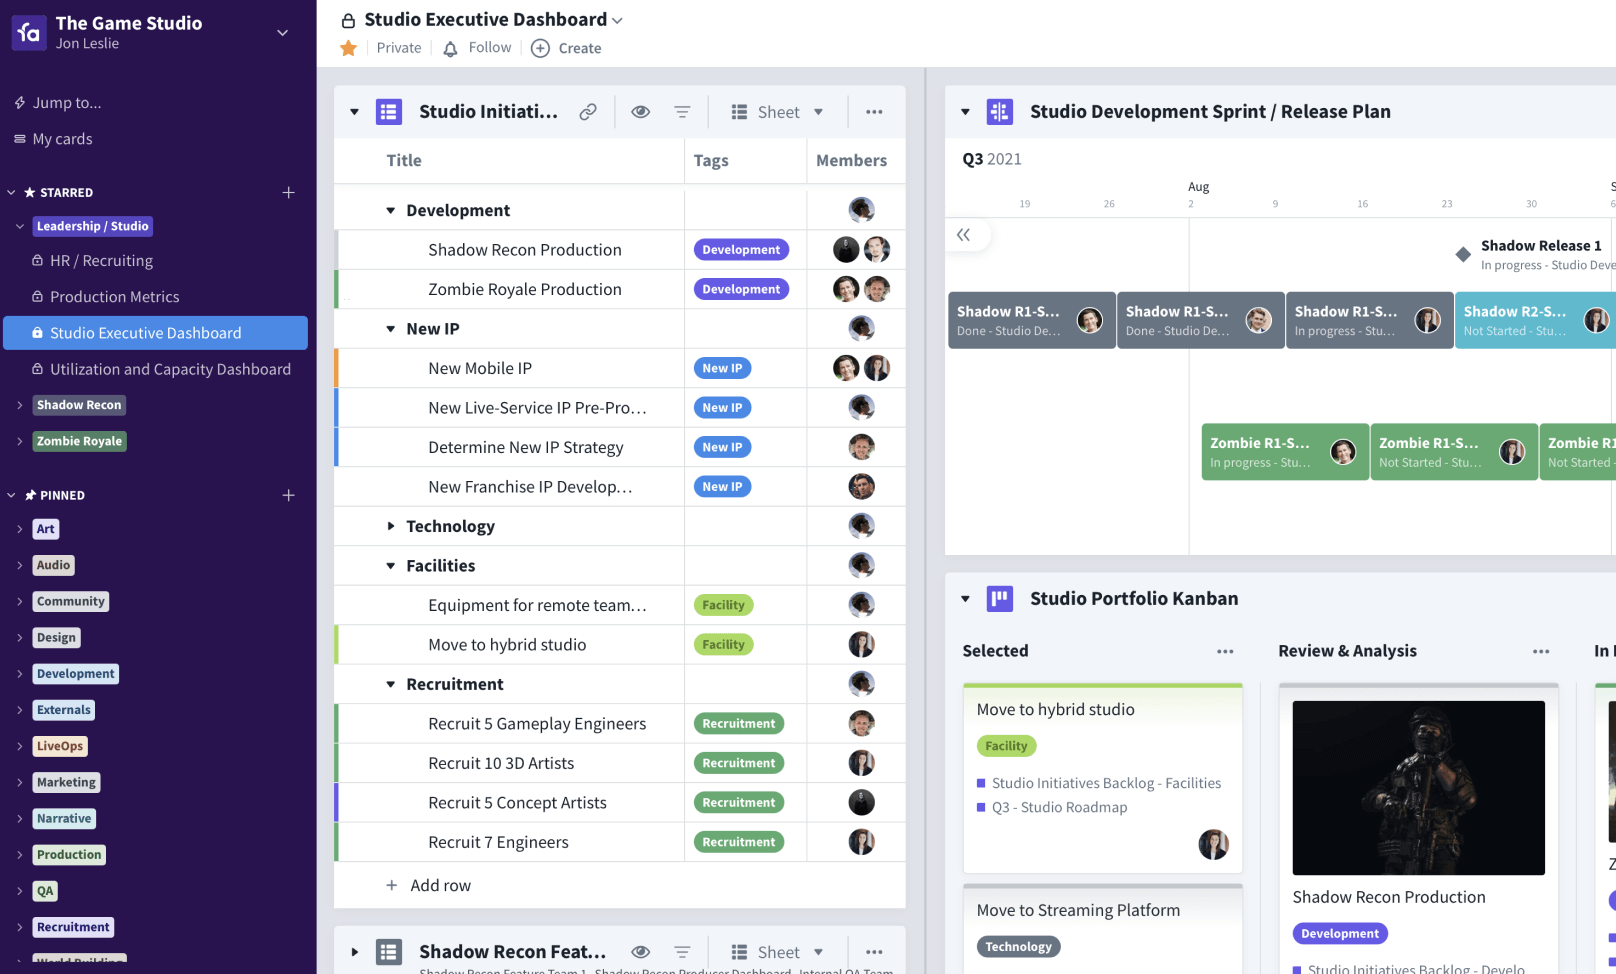Collapse the Facilities group row
The height and width of the screenshot is (974, 1616).
pyautogui.click(x=391, y=566)
